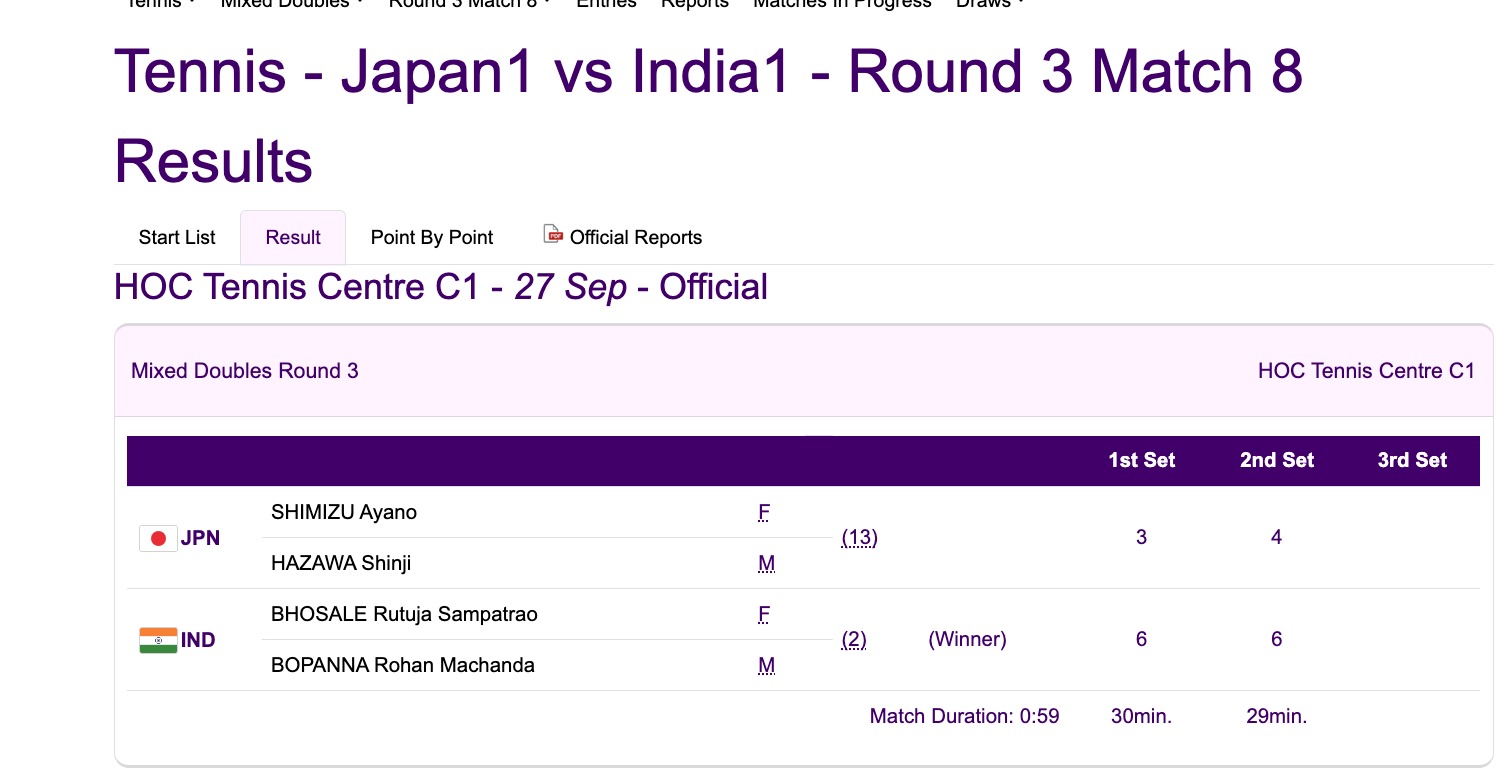Click the M gender marker for BOPANNA

point(766,666)
